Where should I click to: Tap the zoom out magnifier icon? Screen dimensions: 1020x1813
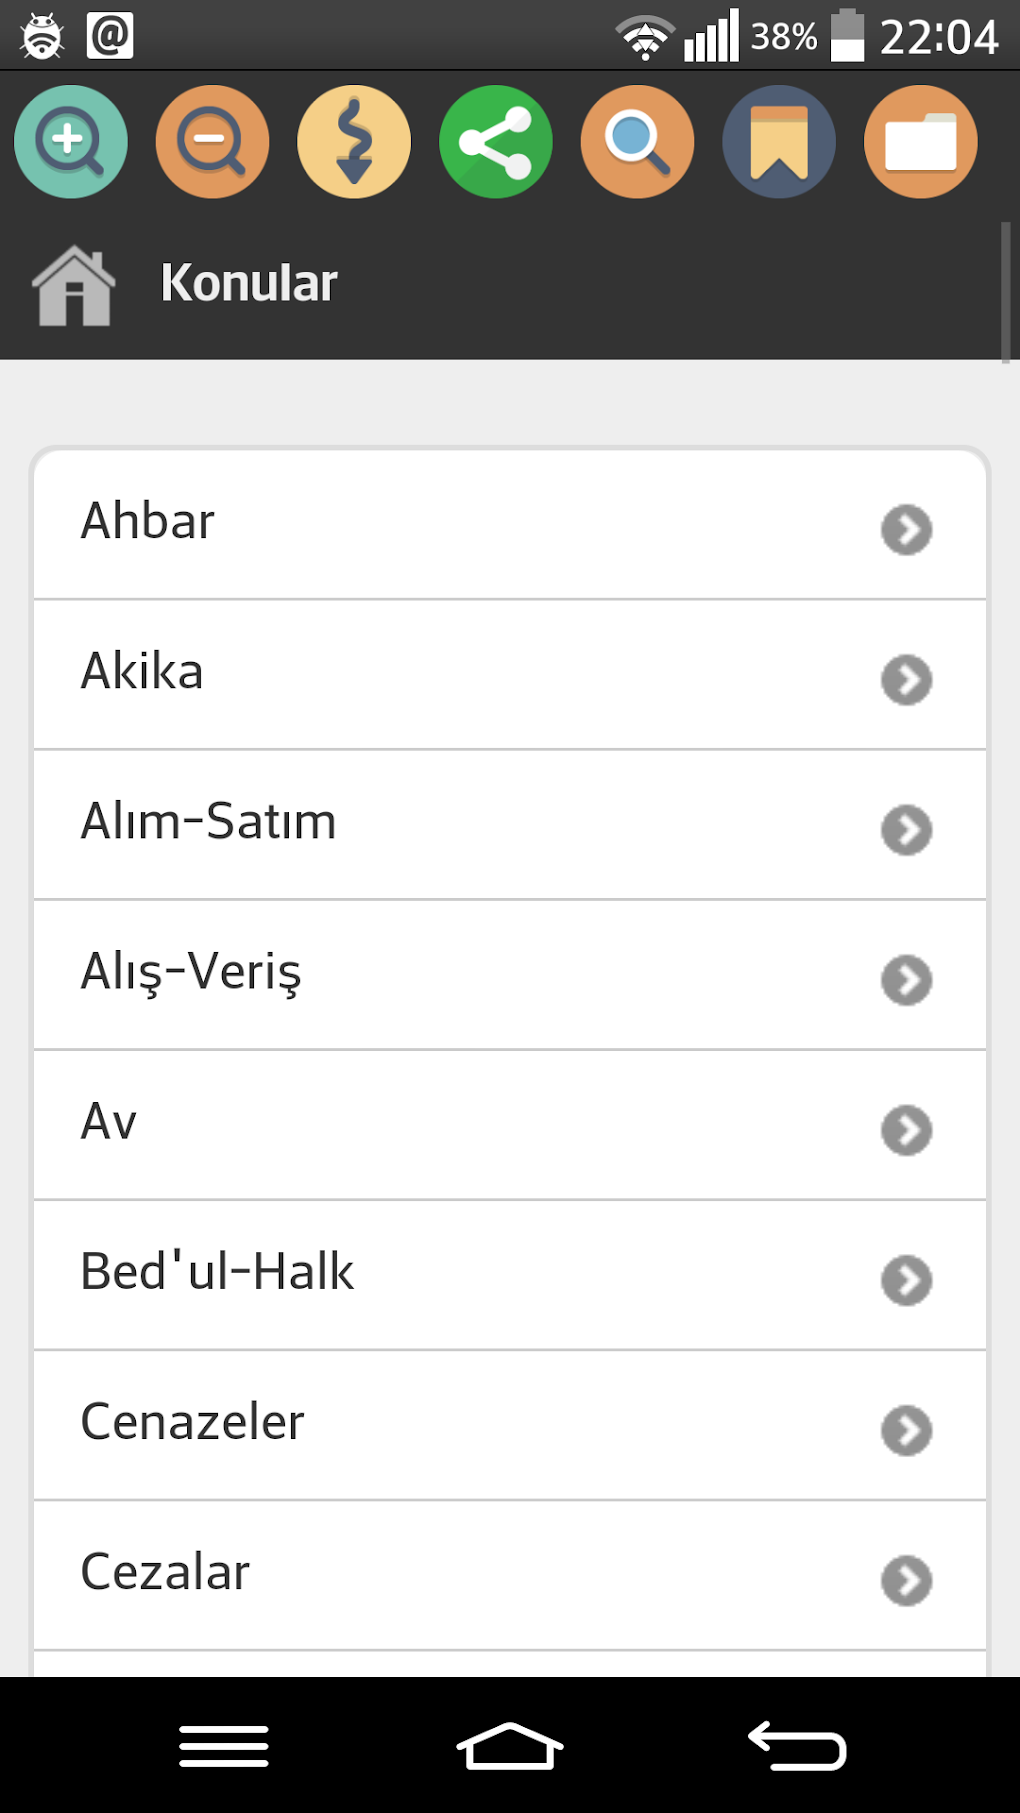(212, 142)
